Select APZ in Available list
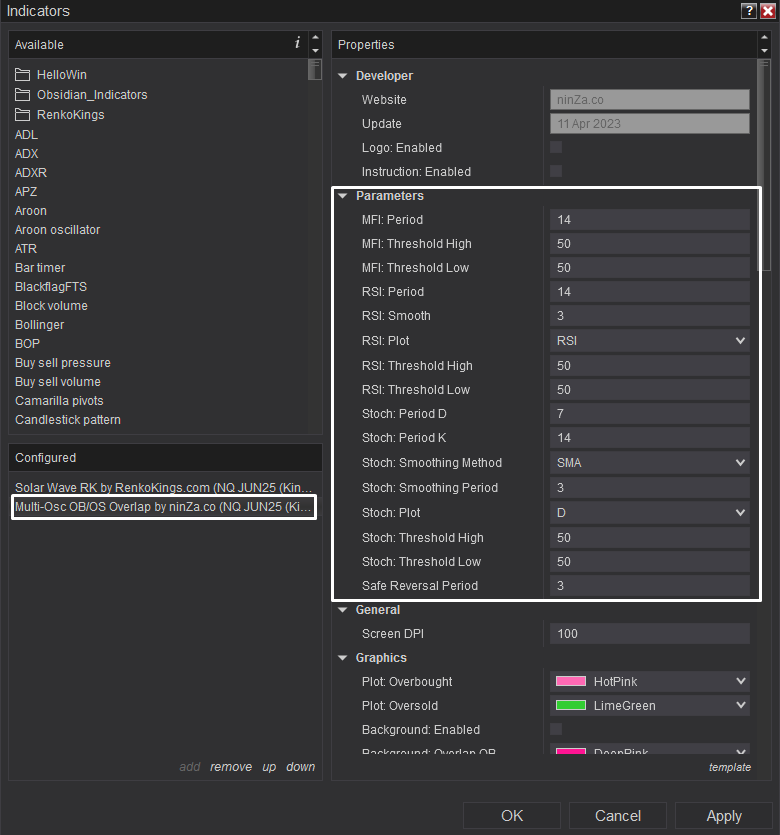This screenshot has height=835, width=780. click(26, 192)
